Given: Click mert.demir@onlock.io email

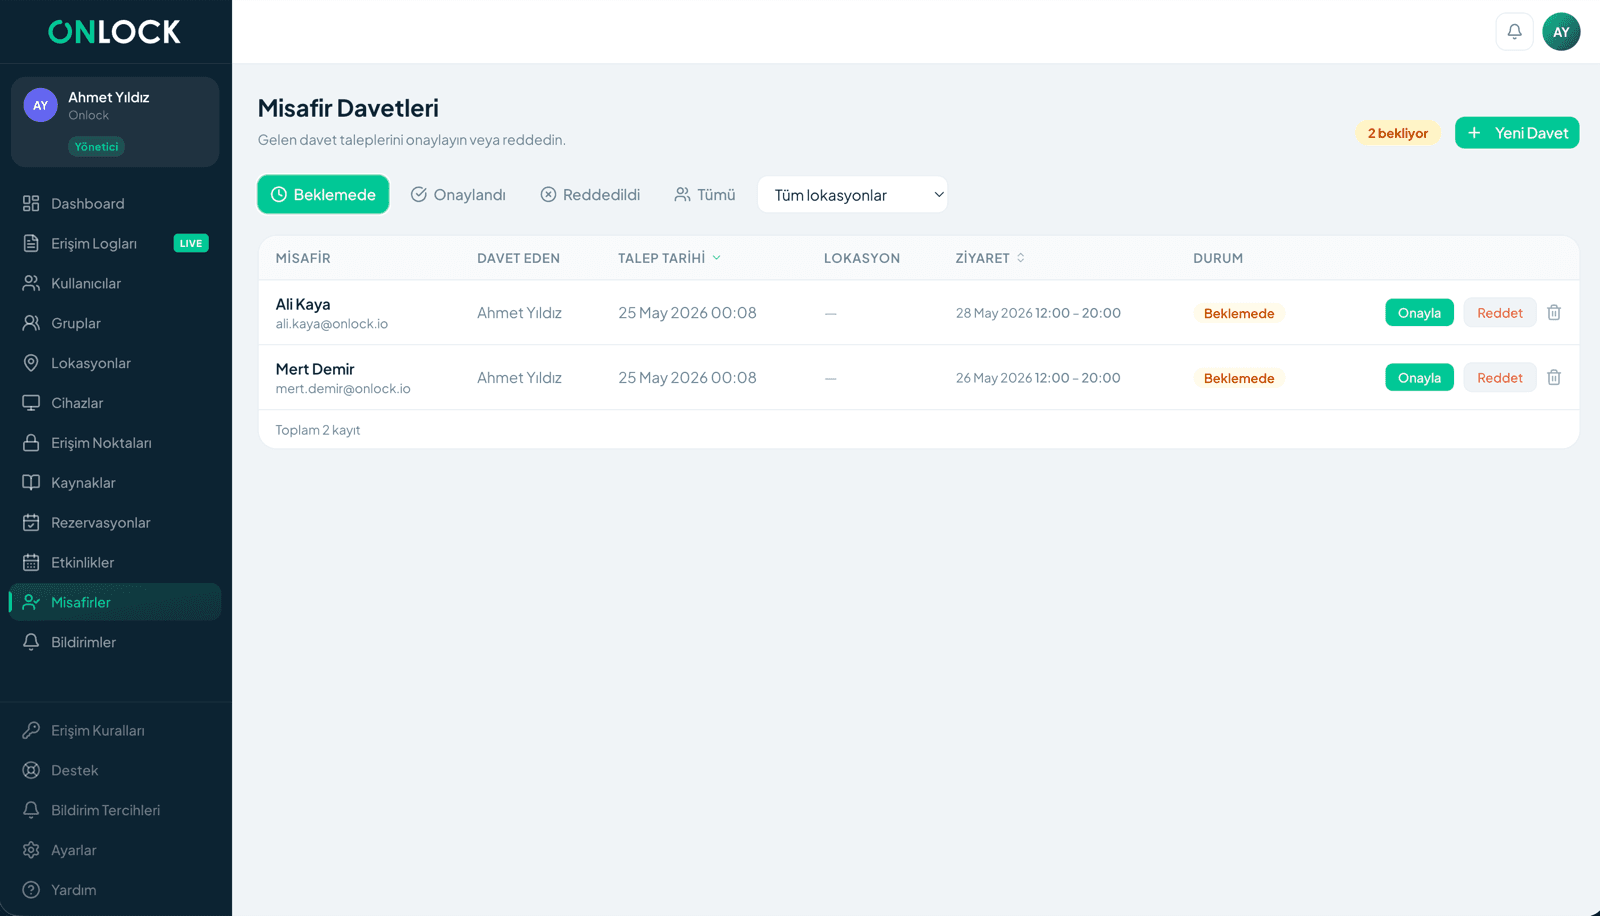Looking at the screenshot, I should (343, 389).
